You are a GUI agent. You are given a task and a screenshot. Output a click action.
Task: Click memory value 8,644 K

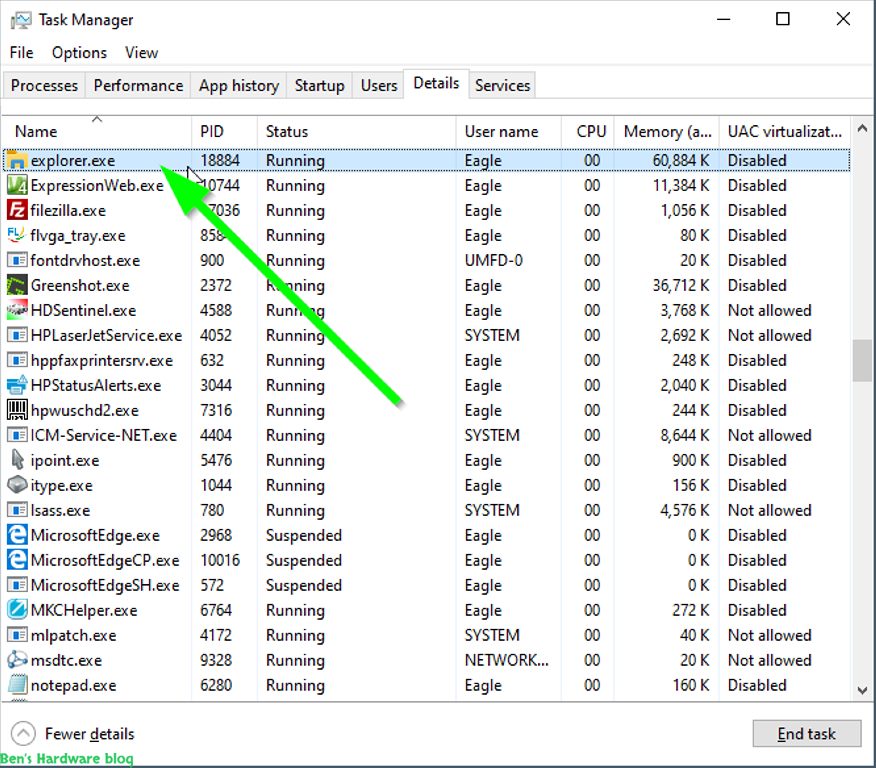684,435
